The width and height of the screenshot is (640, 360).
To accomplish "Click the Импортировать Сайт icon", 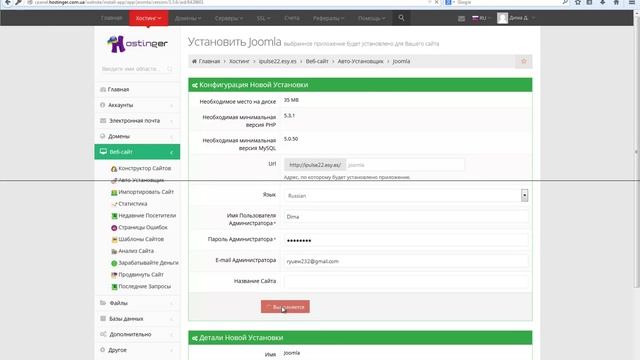I will pos(114,192).
